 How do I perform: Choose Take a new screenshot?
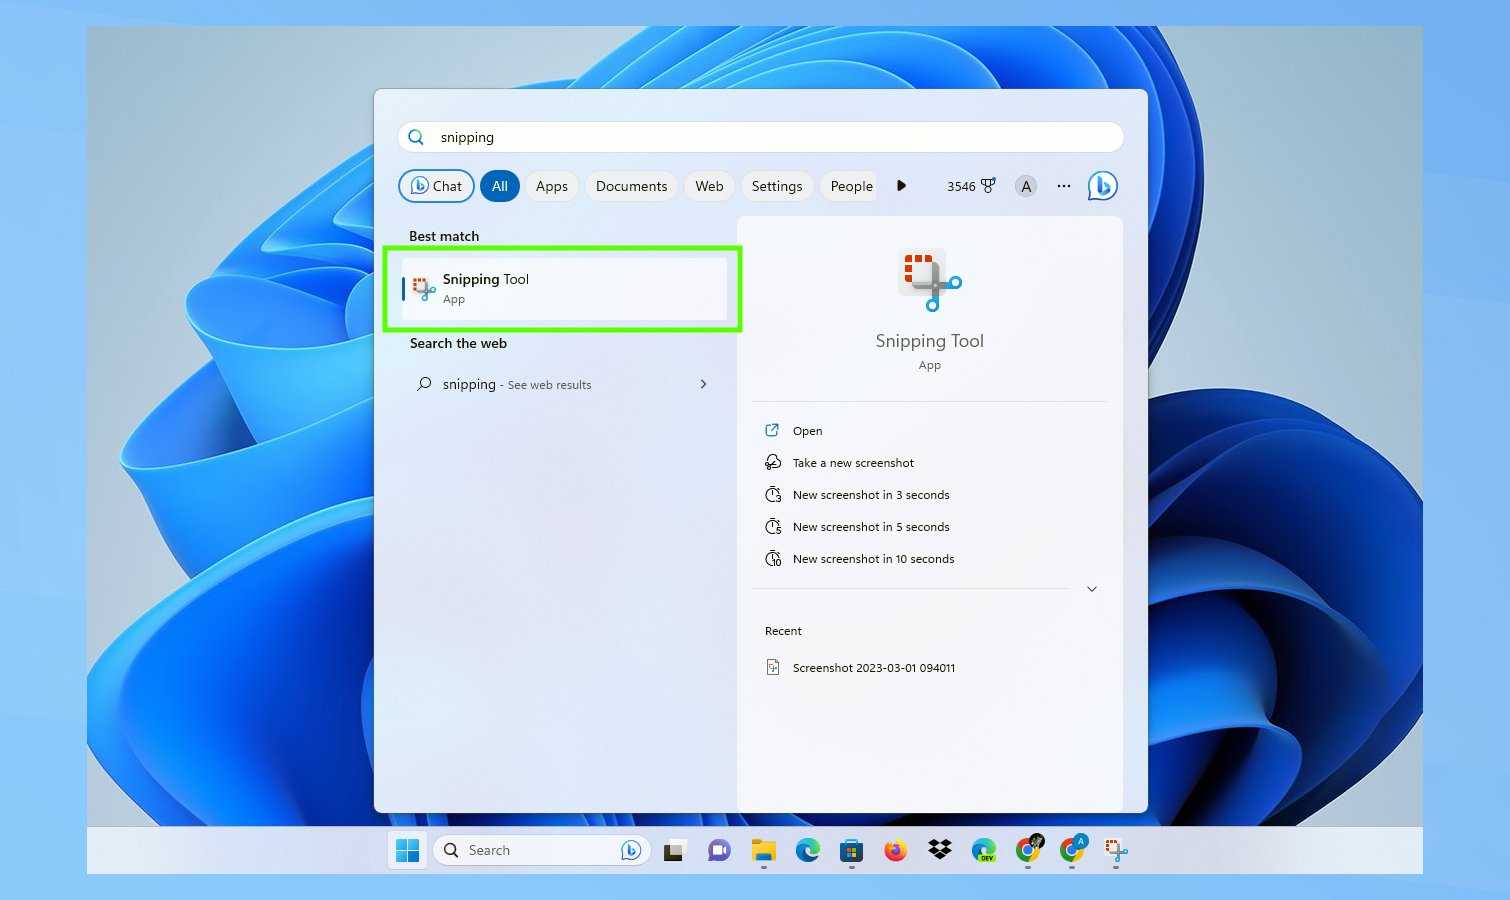click(852, 463)
